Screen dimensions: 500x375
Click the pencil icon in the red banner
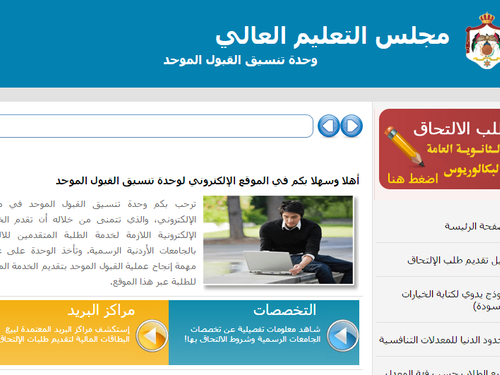tap(404, 146)
